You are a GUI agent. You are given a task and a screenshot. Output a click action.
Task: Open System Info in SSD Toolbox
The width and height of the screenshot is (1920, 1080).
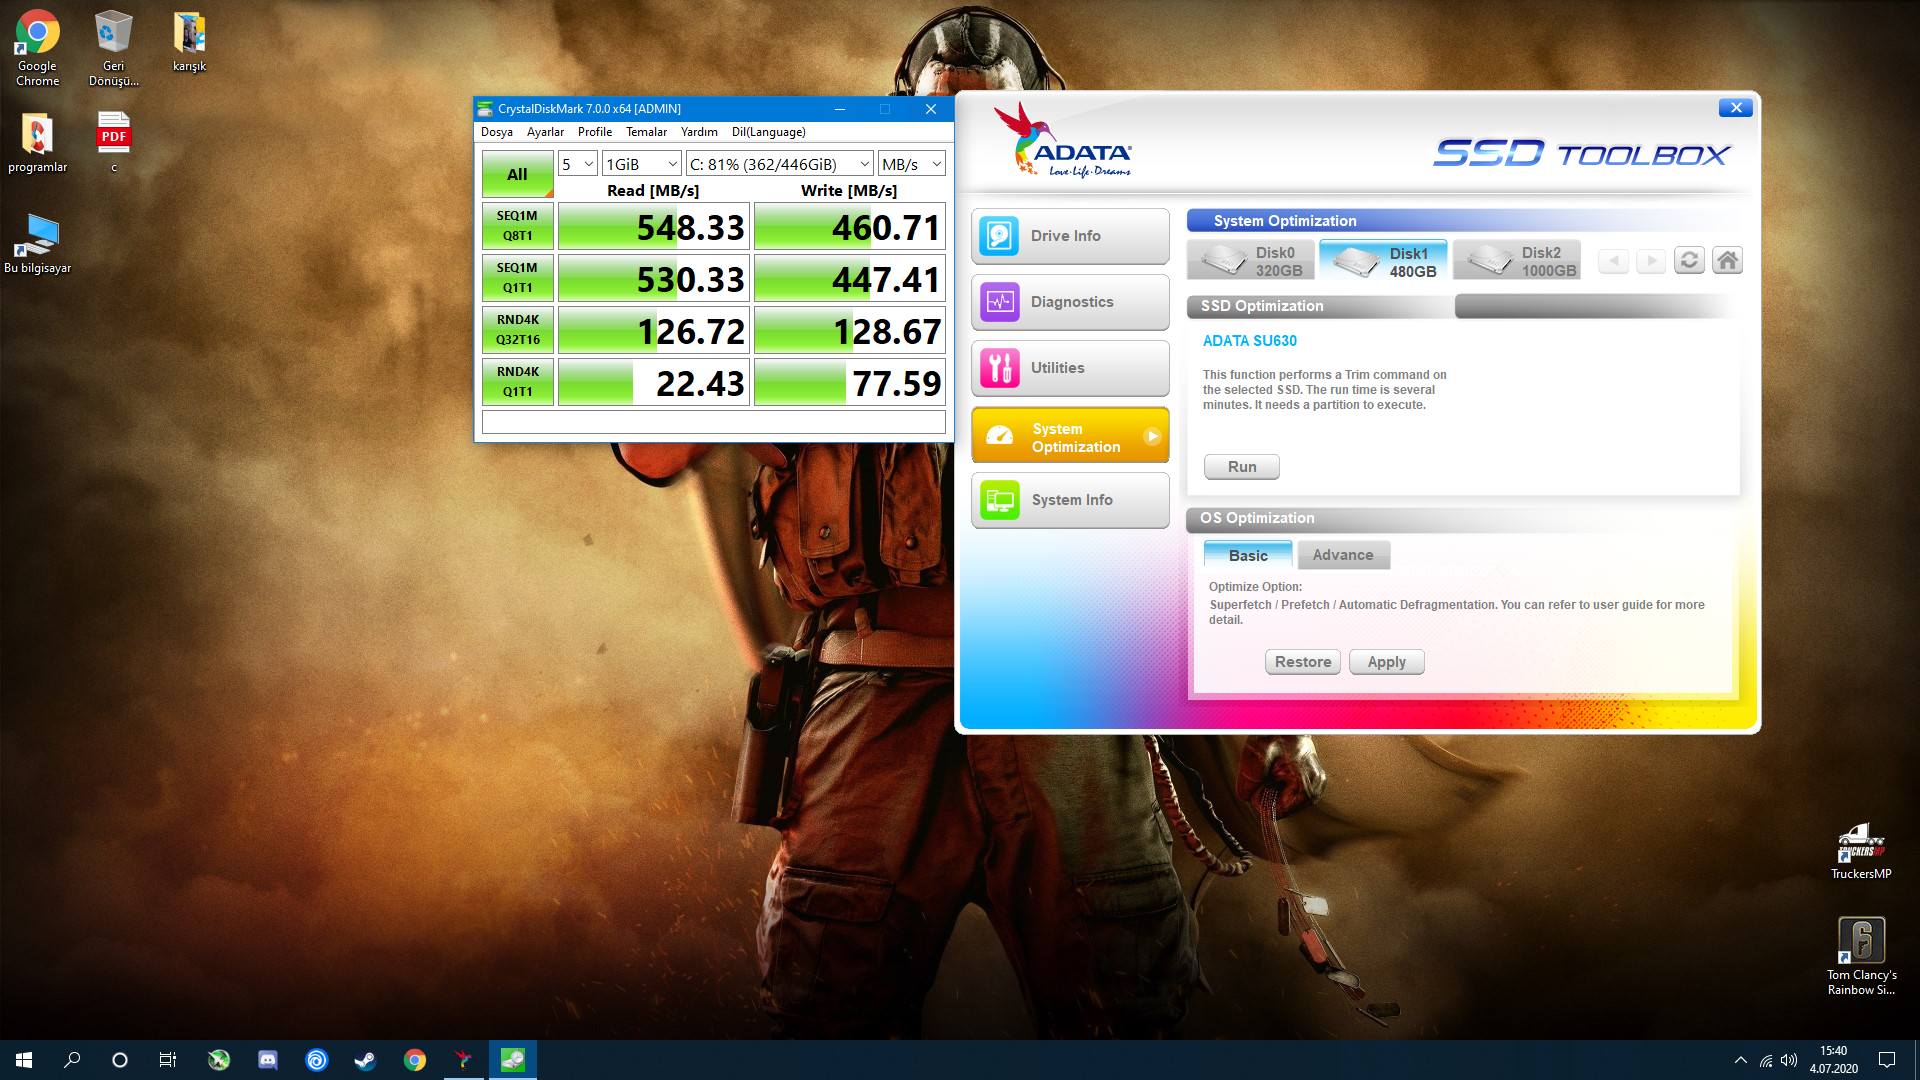tap(1070, 500)
